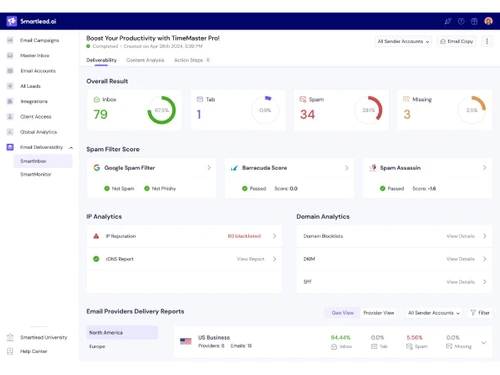Select the Deliverability tab
The image size is (500, 375).
101,60
